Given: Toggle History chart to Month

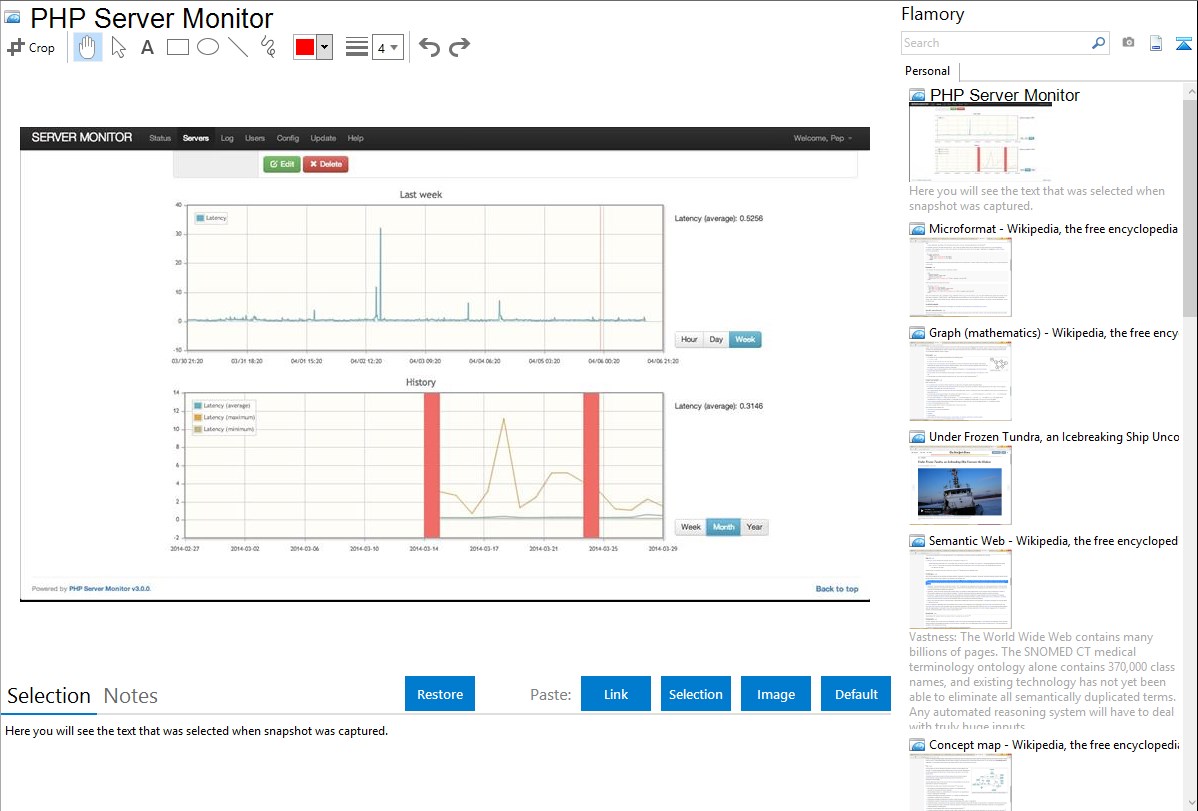Looking at the screenshot, I should 724,527.
